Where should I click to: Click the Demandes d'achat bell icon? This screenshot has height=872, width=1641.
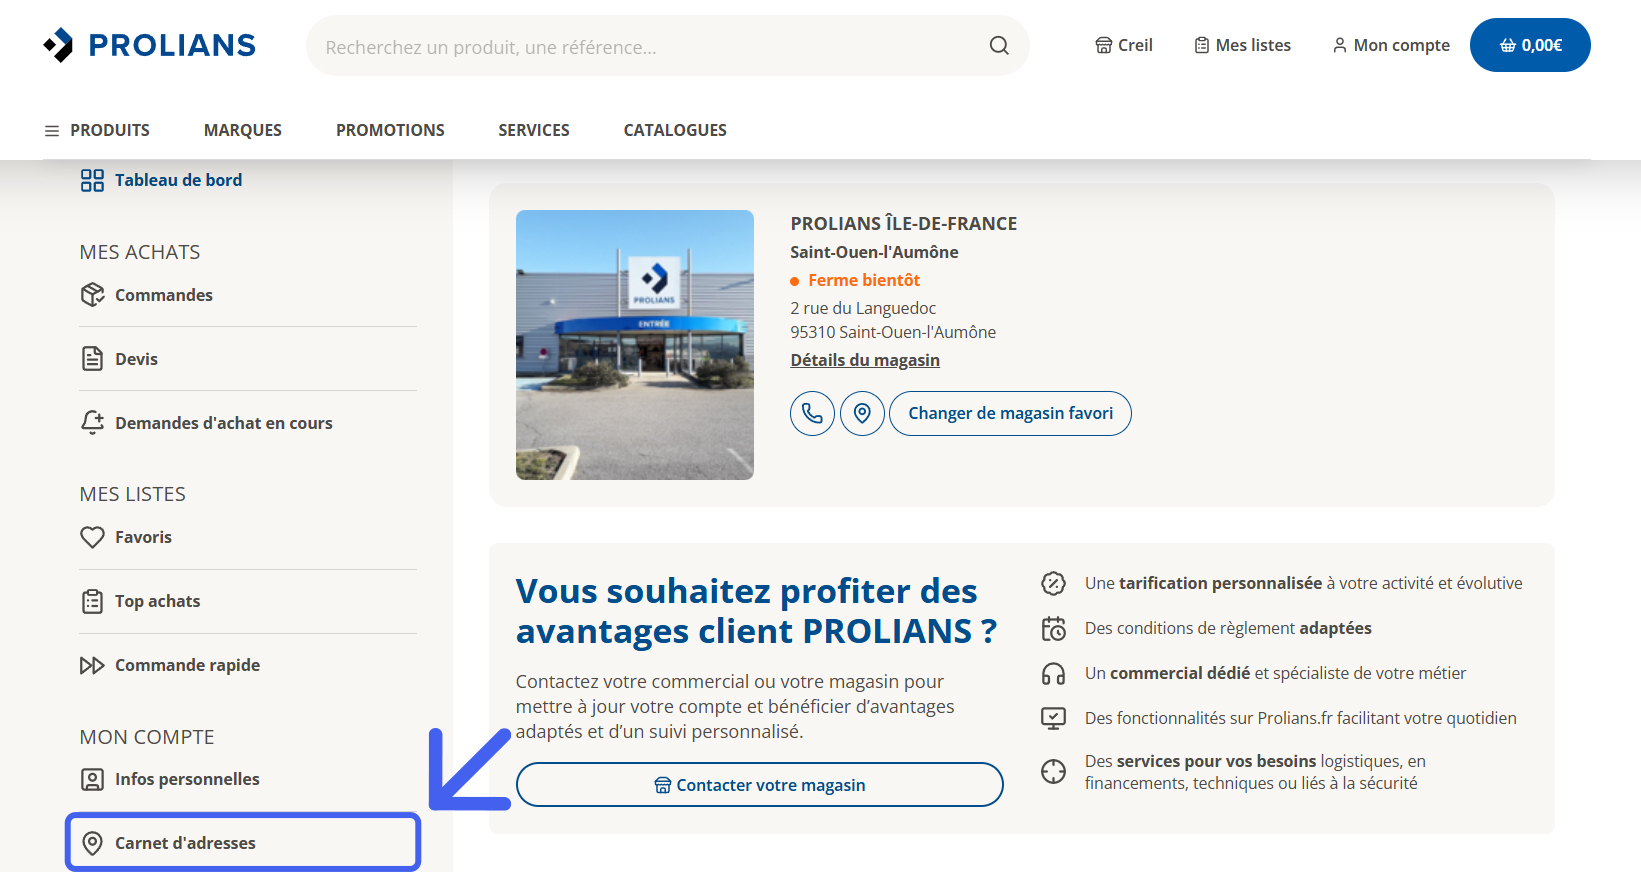(92, 423)
